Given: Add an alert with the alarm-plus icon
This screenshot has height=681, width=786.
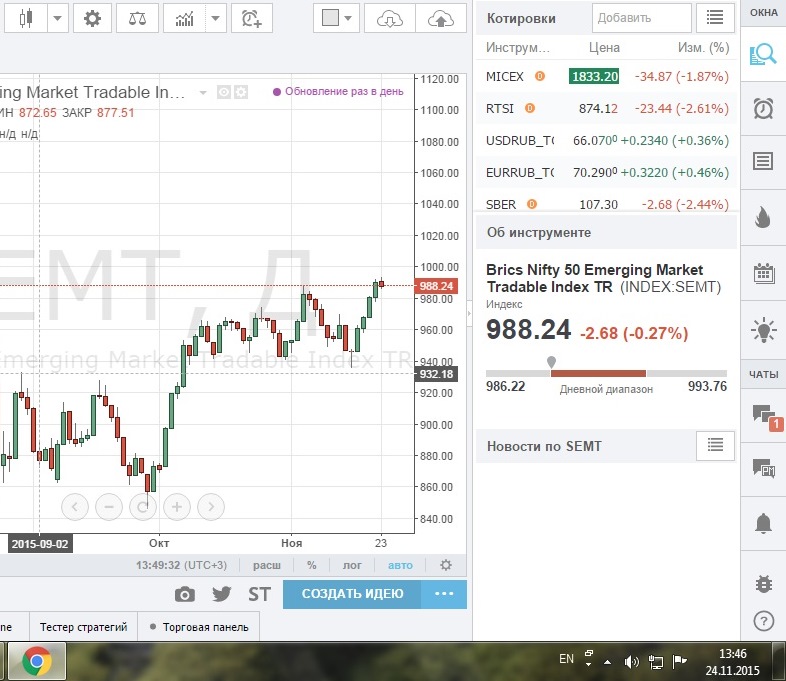Looking at the screenshot, I should point(252,18).
